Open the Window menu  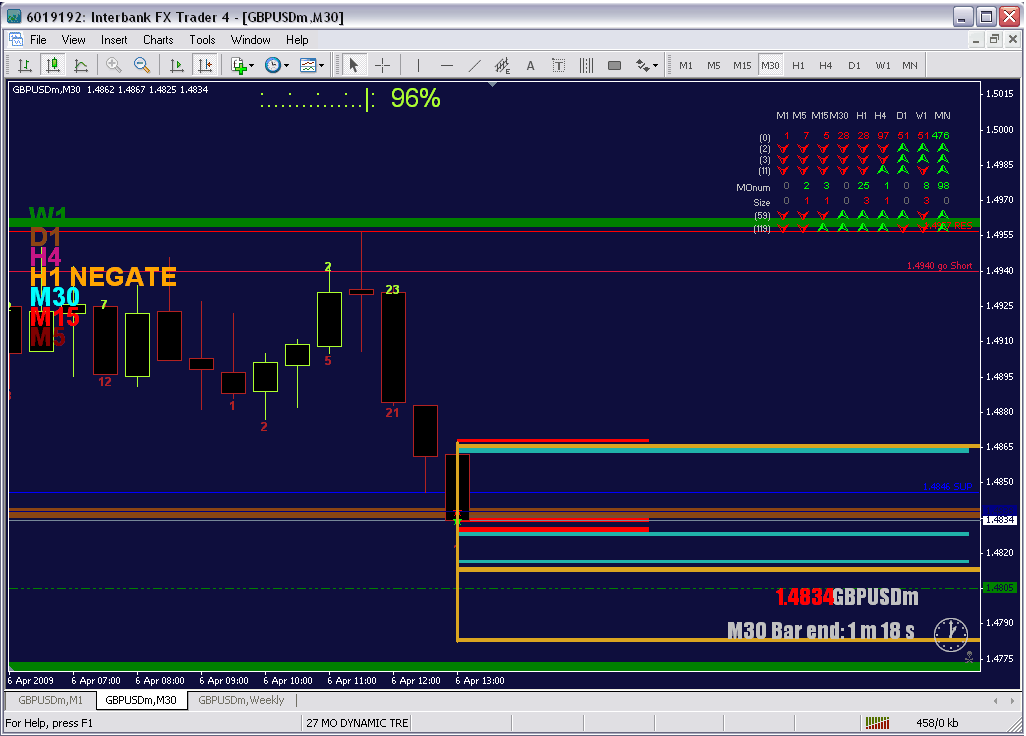click(251, 40)
